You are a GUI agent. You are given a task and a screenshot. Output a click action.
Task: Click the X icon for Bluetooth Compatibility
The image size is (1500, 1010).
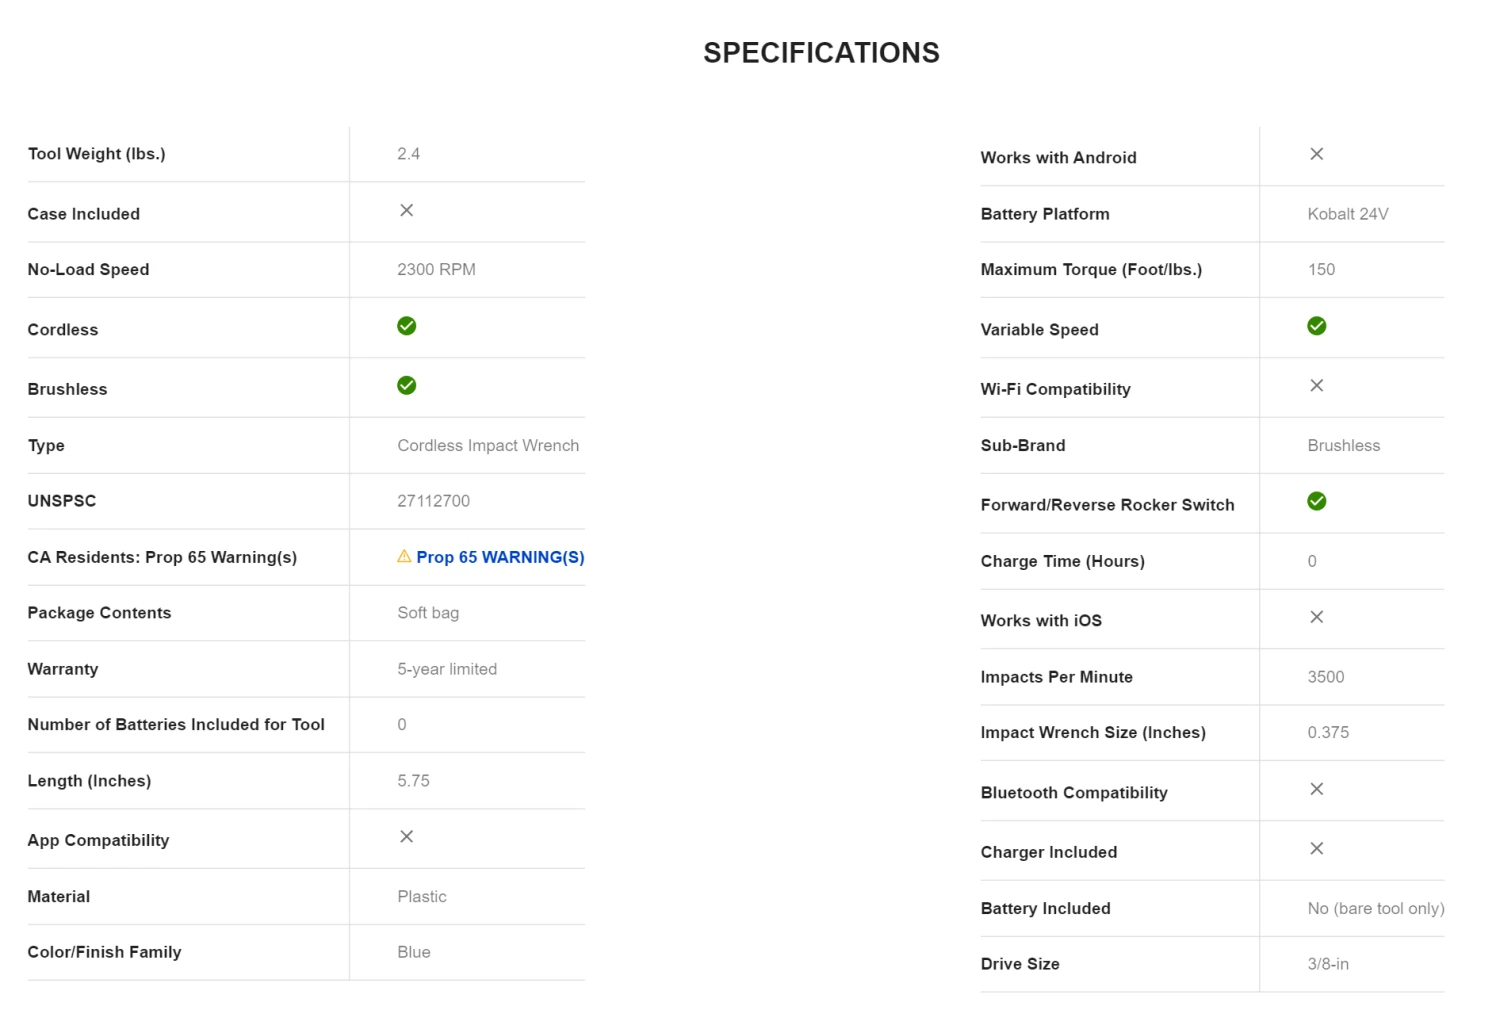[x=1316, y=789]
